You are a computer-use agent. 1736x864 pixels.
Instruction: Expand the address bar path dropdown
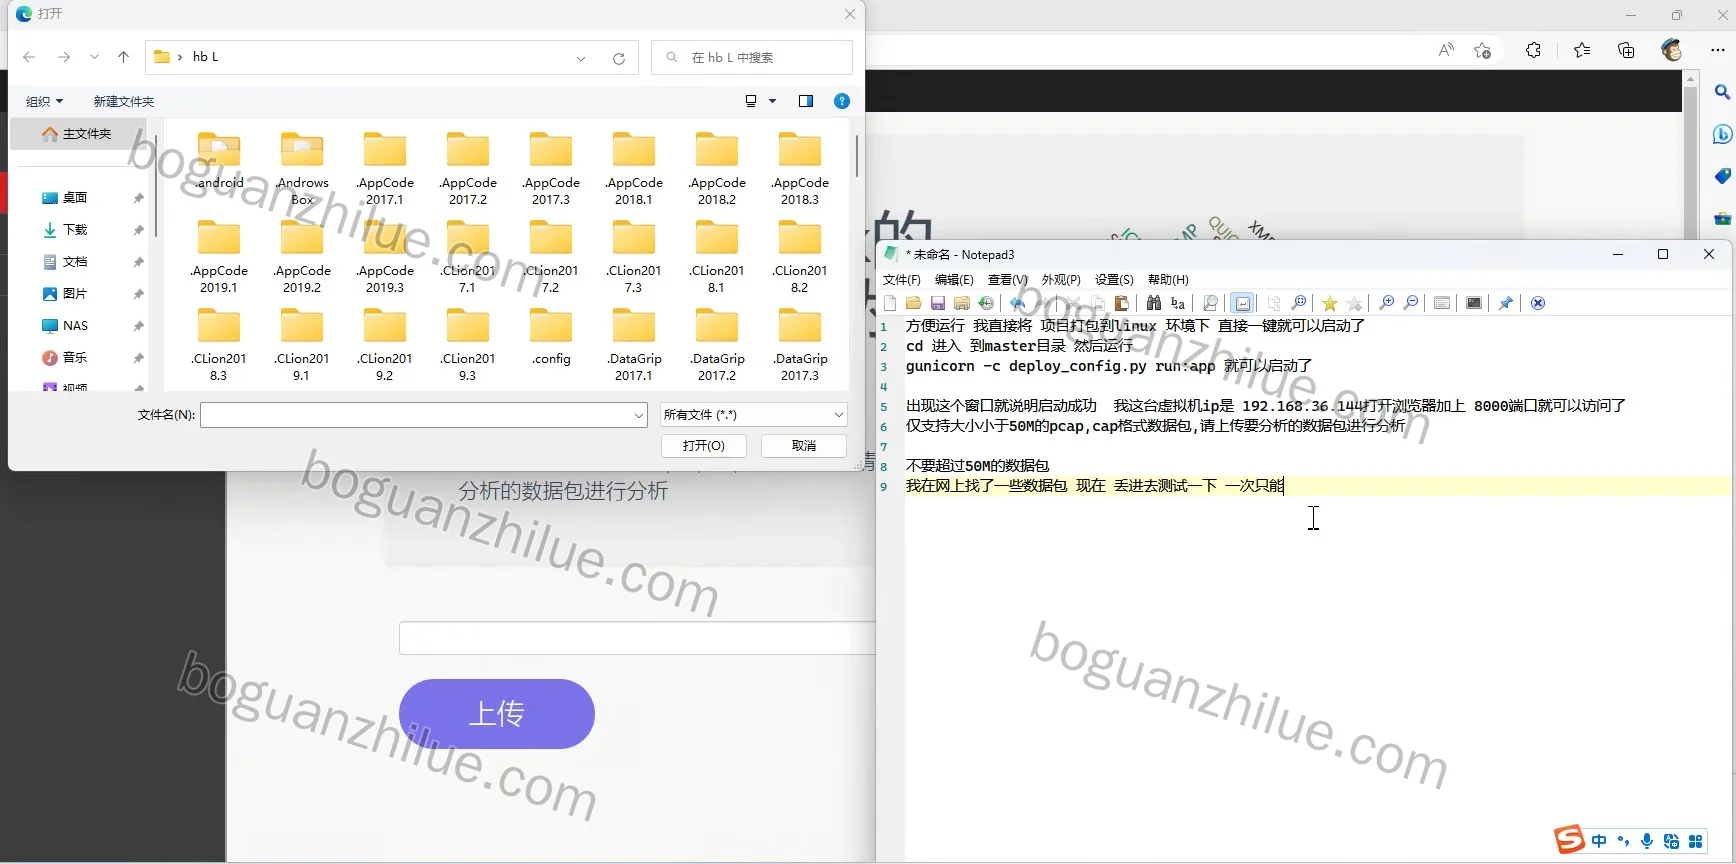point(581,58)
